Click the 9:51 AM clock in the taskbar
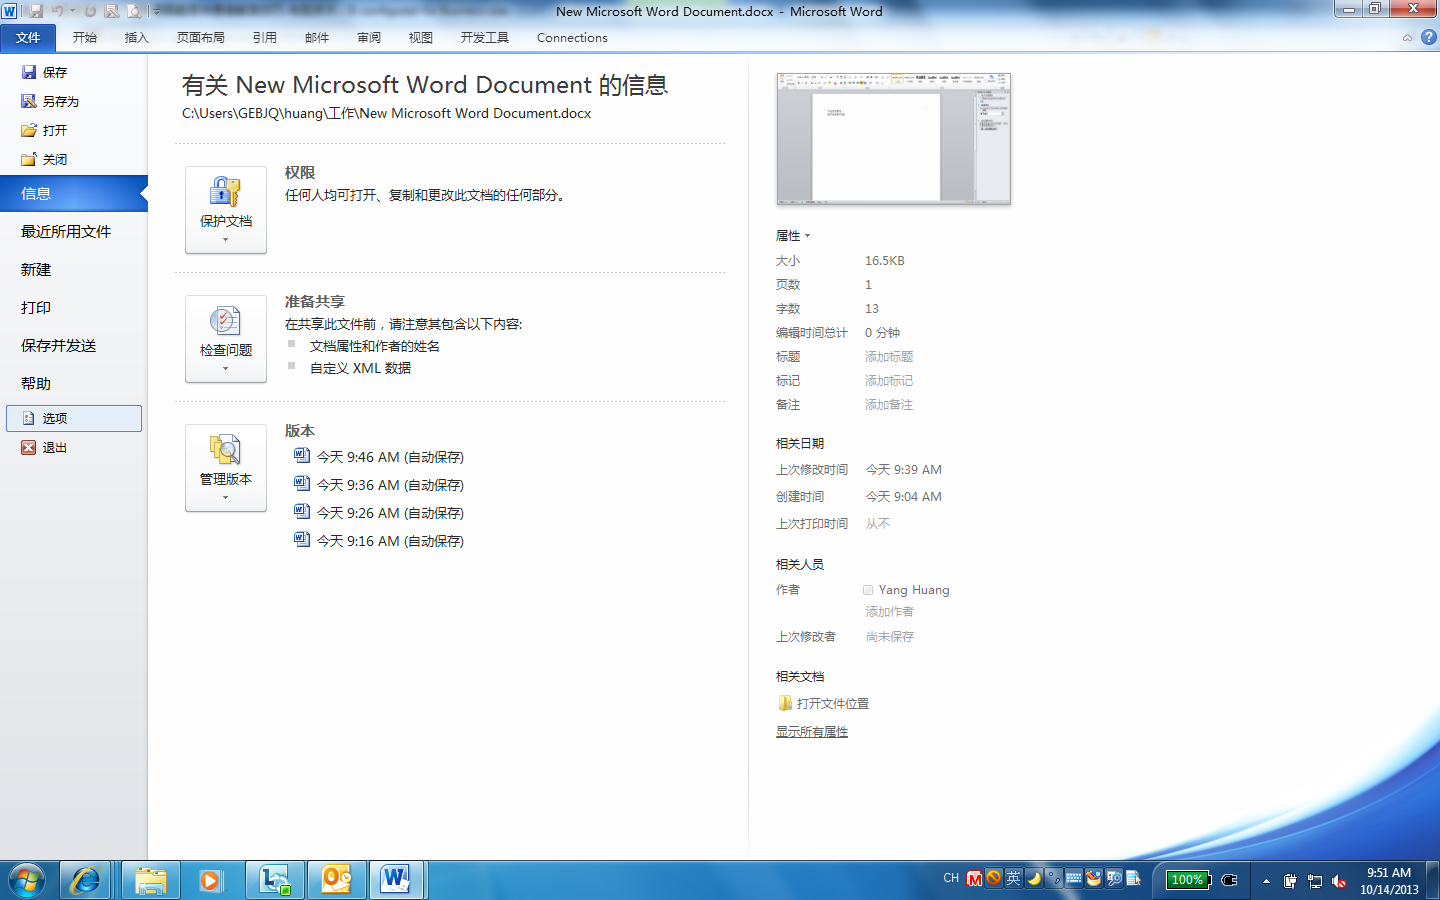This screenshot has height=900, width=1440. click(x=1389, y=873)
